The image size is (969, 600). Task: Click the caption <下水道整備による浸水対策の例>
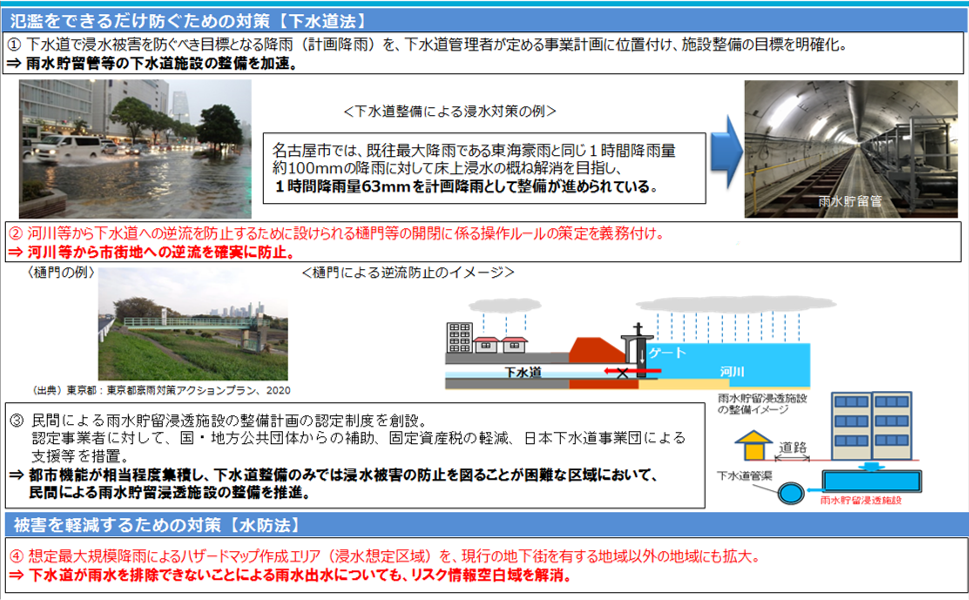pos(450,111)
